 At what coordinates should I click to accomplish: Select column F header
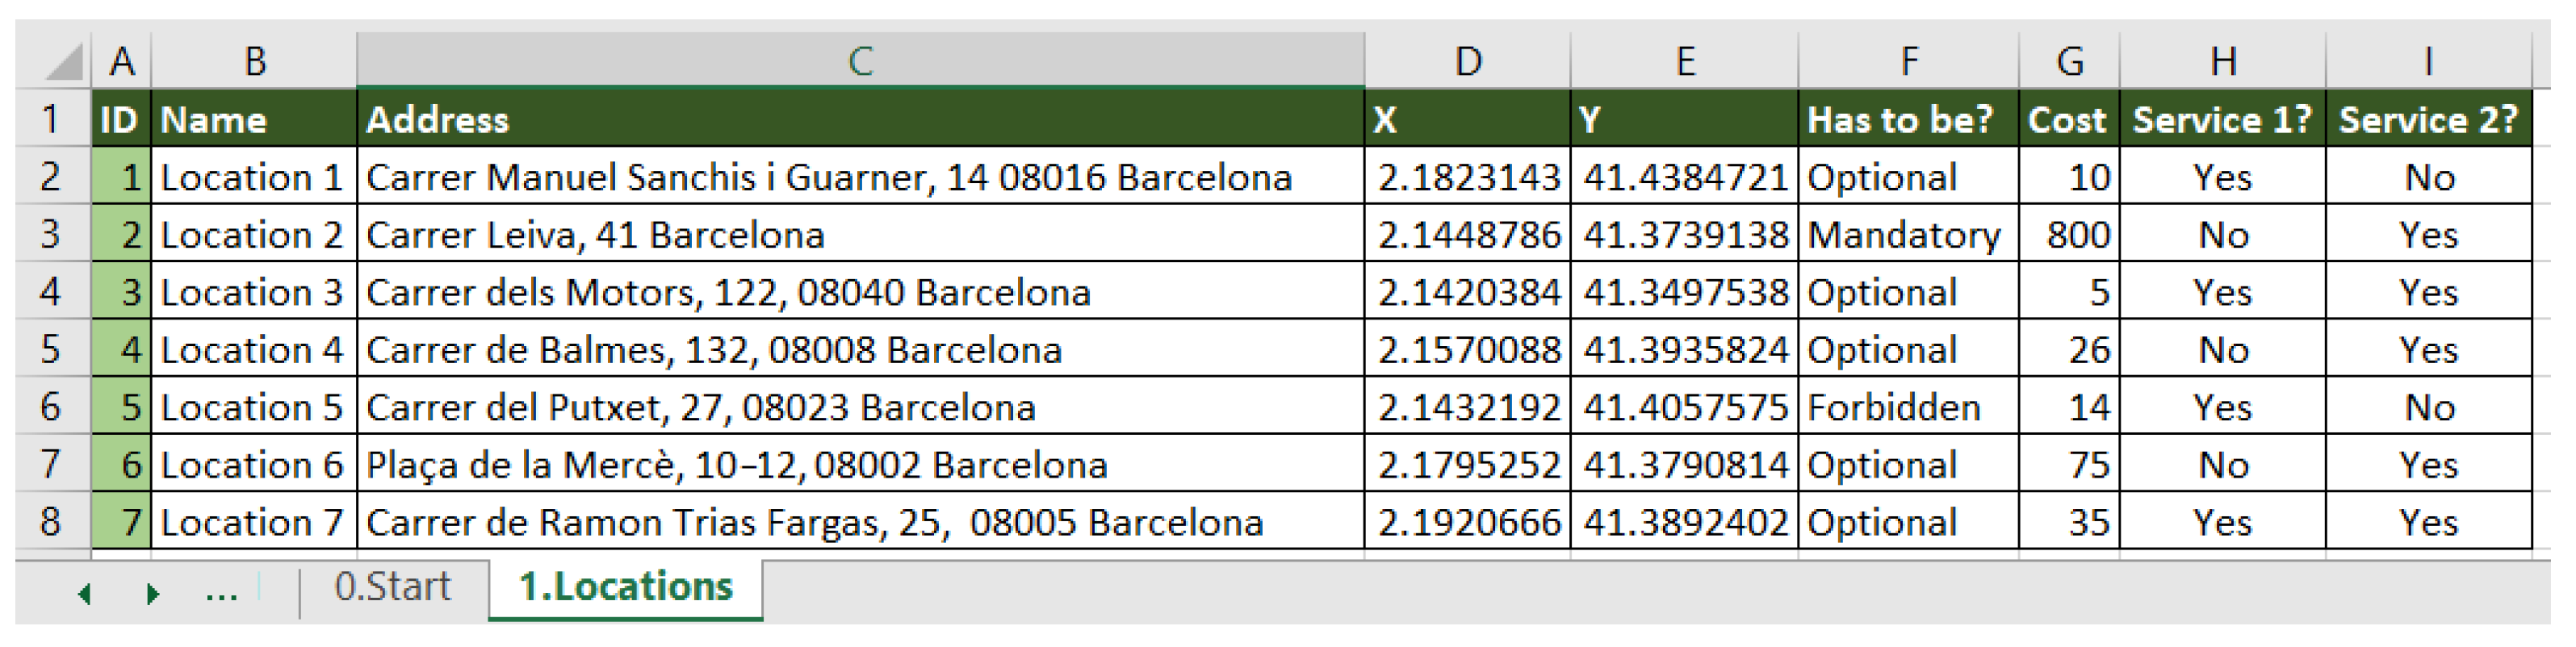pos(1908,61)
